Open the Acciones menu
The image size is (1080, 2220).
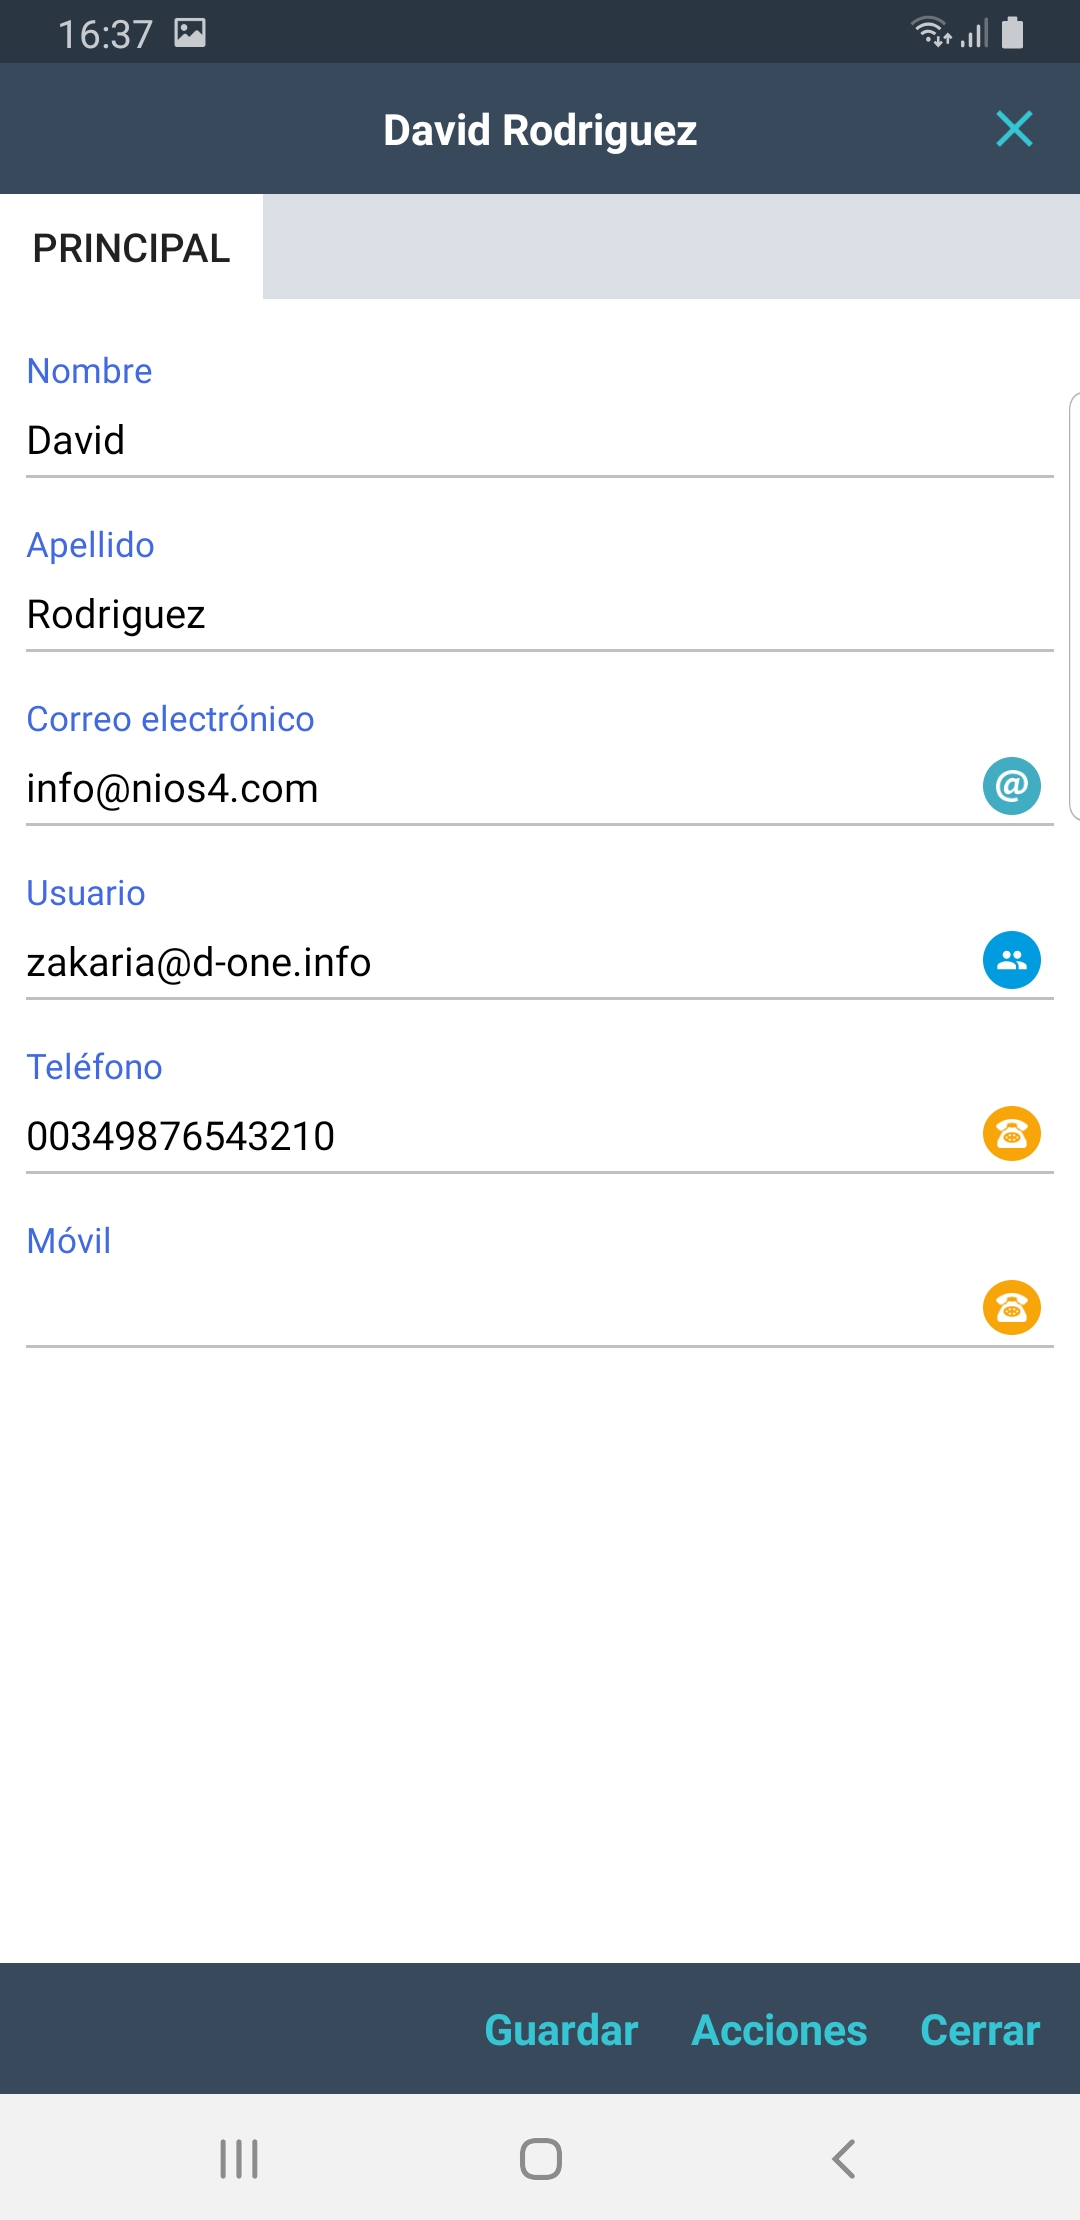(x=779, y=2030)
